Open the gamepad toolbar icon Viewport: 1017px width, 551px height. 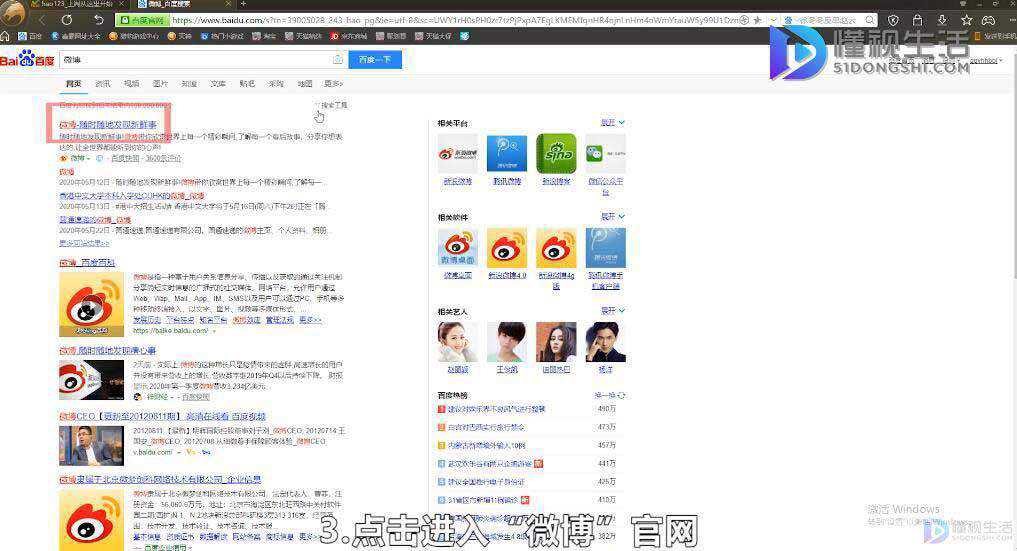[x=988, y=20]
